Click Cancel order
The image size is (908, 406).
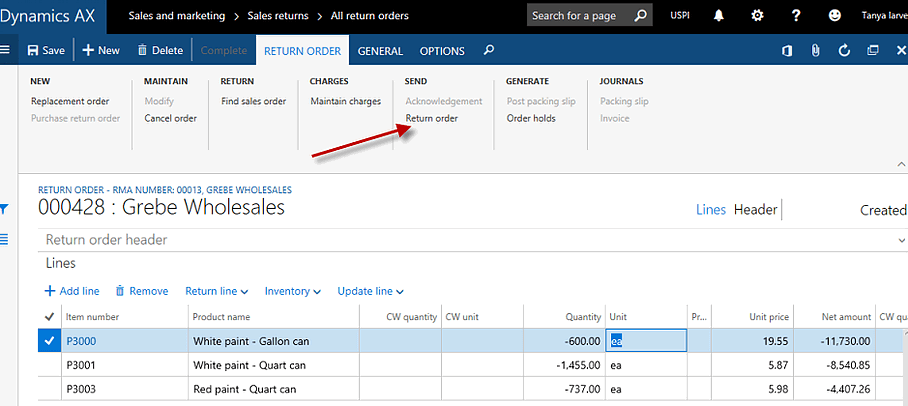pyautogui.click(x=171, y=118)
